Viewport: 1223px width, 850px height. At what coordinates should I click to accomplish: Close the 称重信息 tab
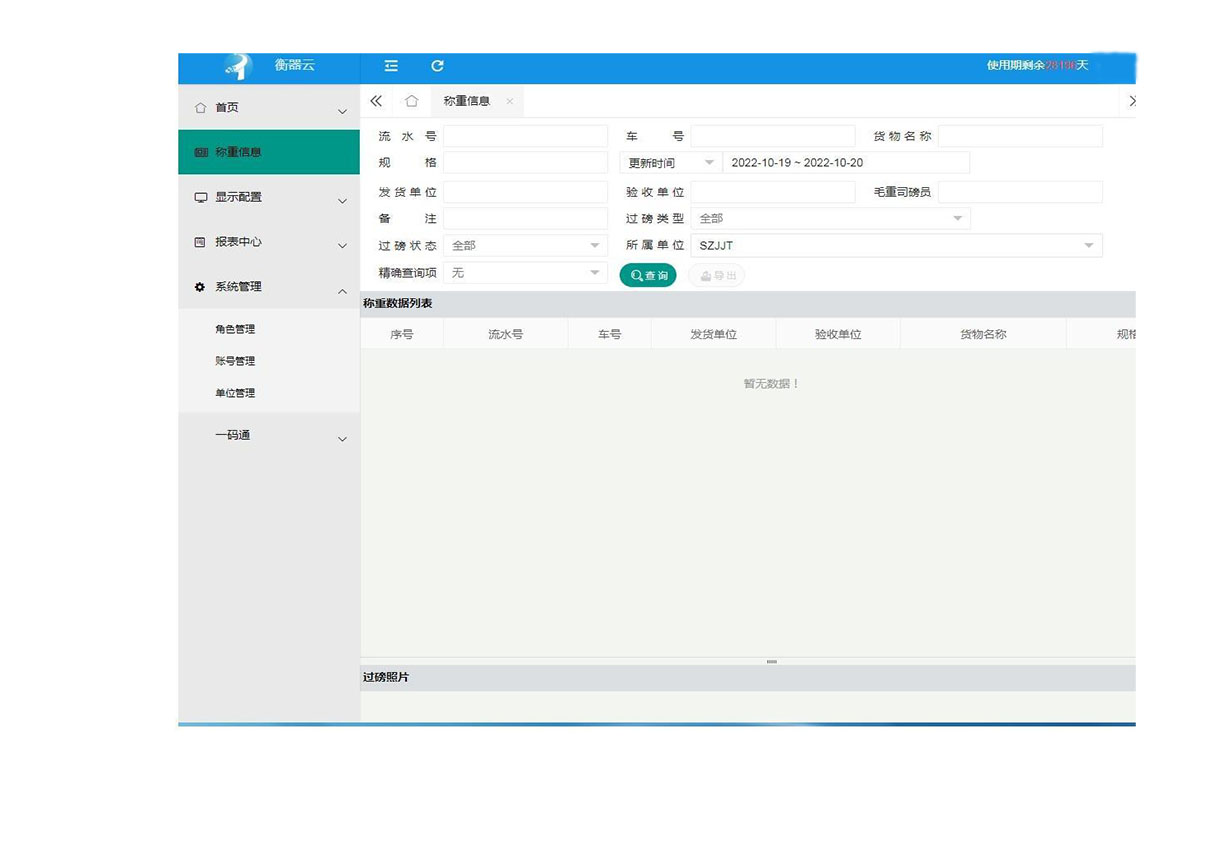coord(509,101)
